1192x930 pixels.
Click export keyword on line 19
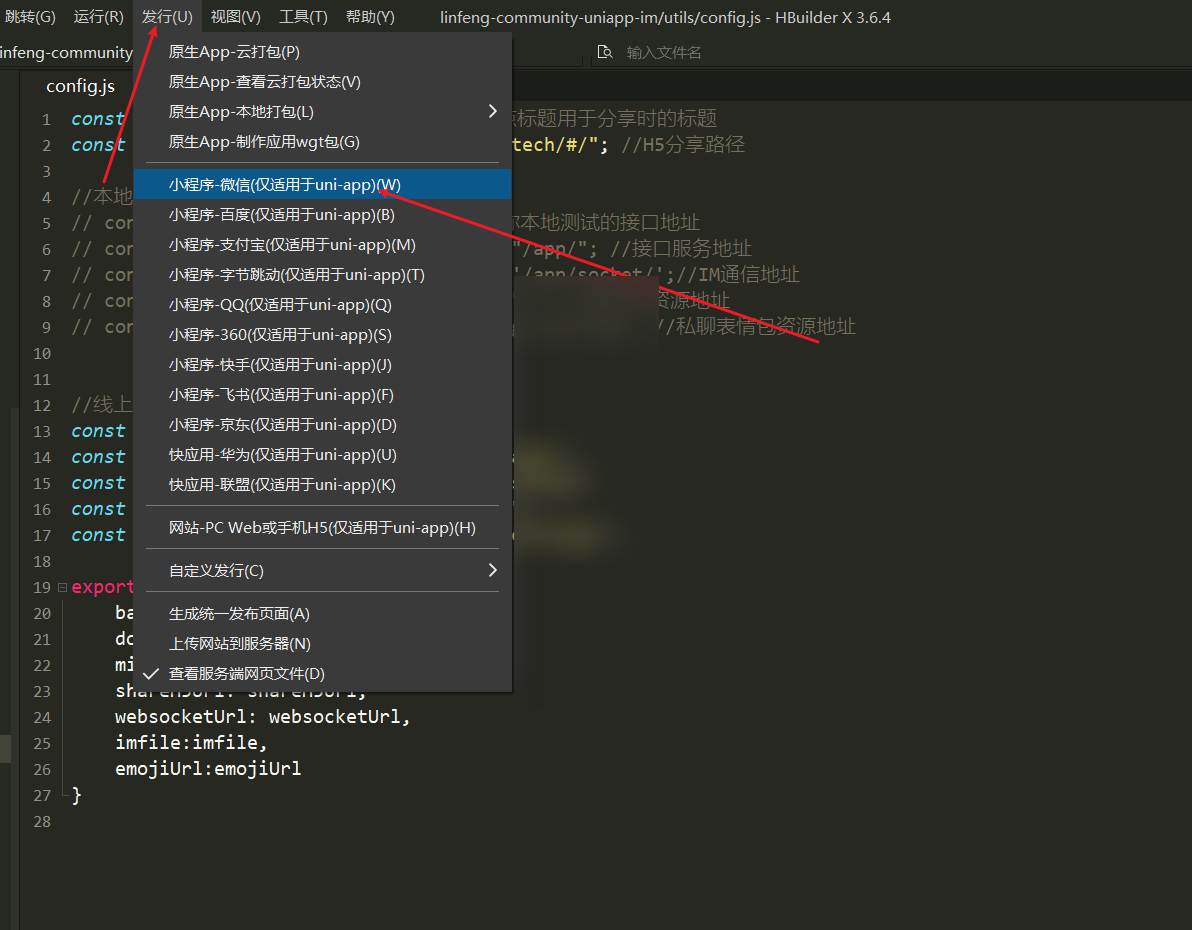102,587
